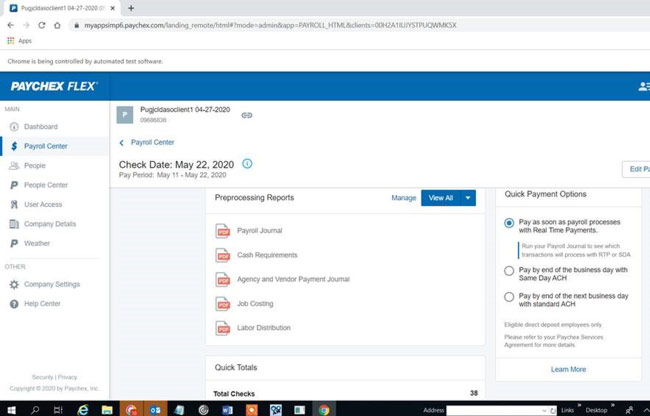Go to Dashboard in the sidebar
The image size is (650, 416).
(x=41, y=127)
